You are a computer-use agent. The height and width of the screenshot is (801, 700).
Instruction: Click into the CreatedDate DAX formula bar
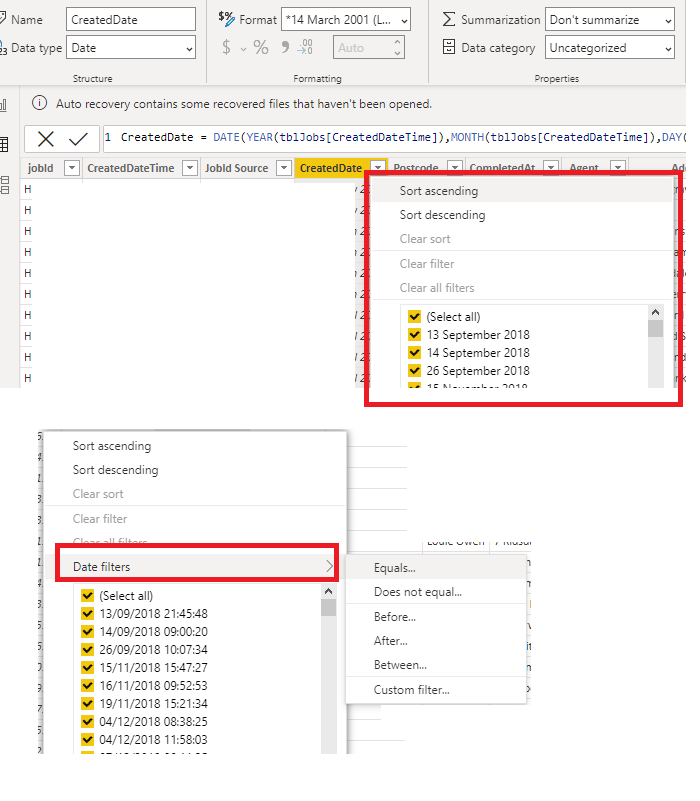pyautogui.click(x=394, y=138)
